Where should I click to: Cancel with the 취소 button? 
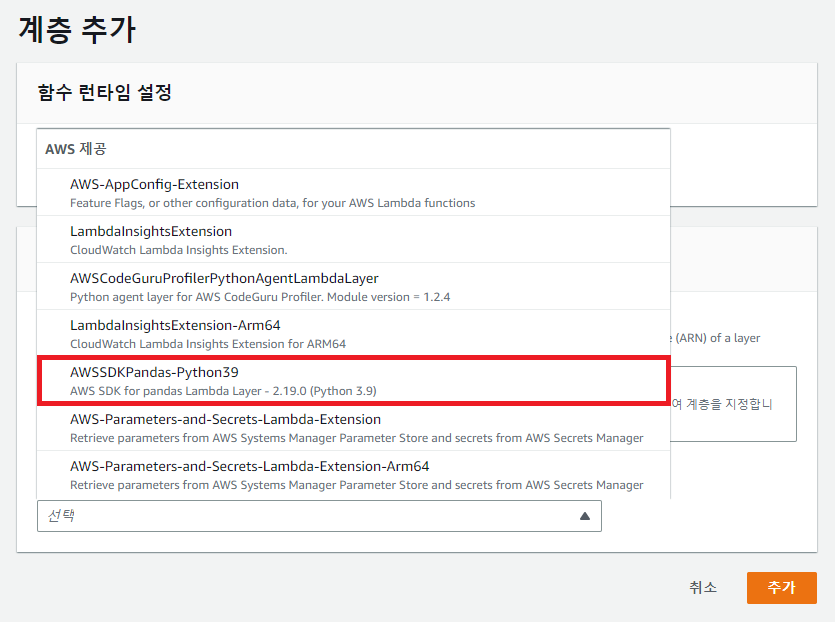coord(703,587)
